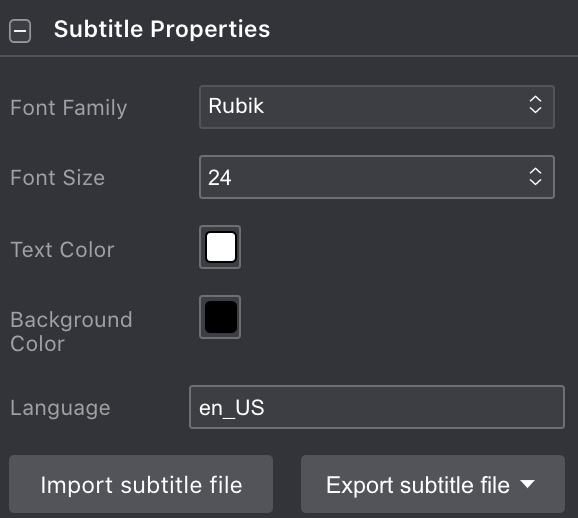
Task: Click the Export subtitle file button text
Action: tap(418, 485)
